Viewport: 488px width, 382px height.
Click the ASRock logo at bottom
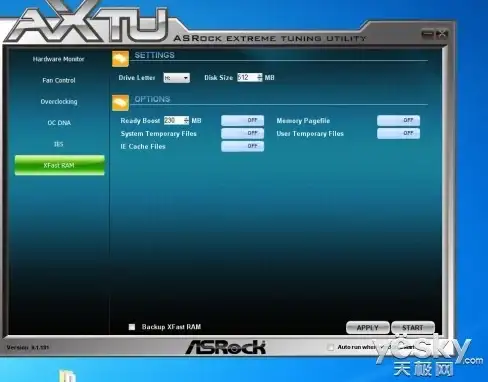pos(226,347)
